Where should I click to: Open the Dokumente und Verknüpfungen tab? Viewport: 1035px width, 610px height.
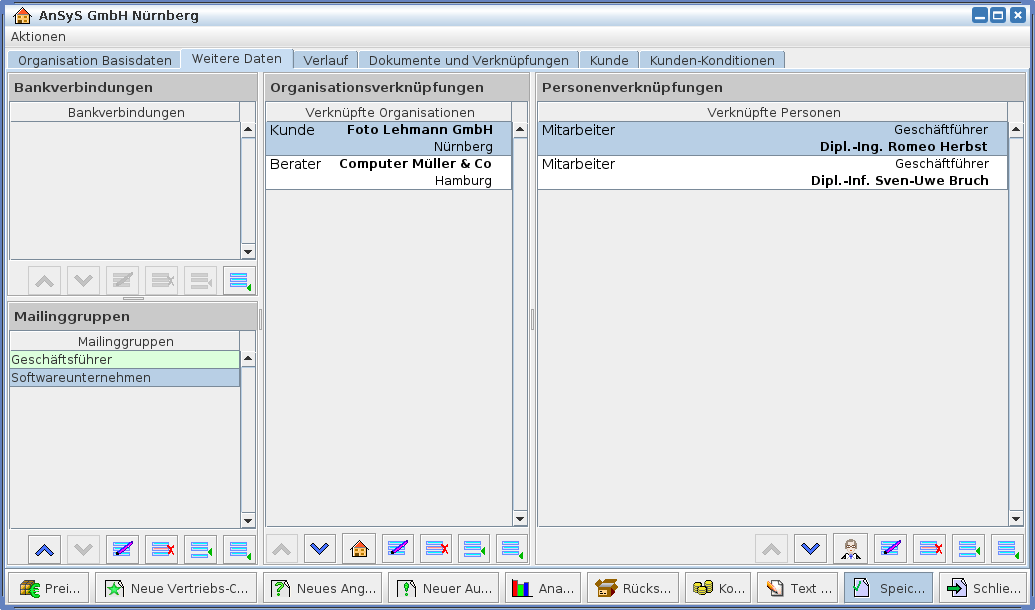(x=468, y=60)
